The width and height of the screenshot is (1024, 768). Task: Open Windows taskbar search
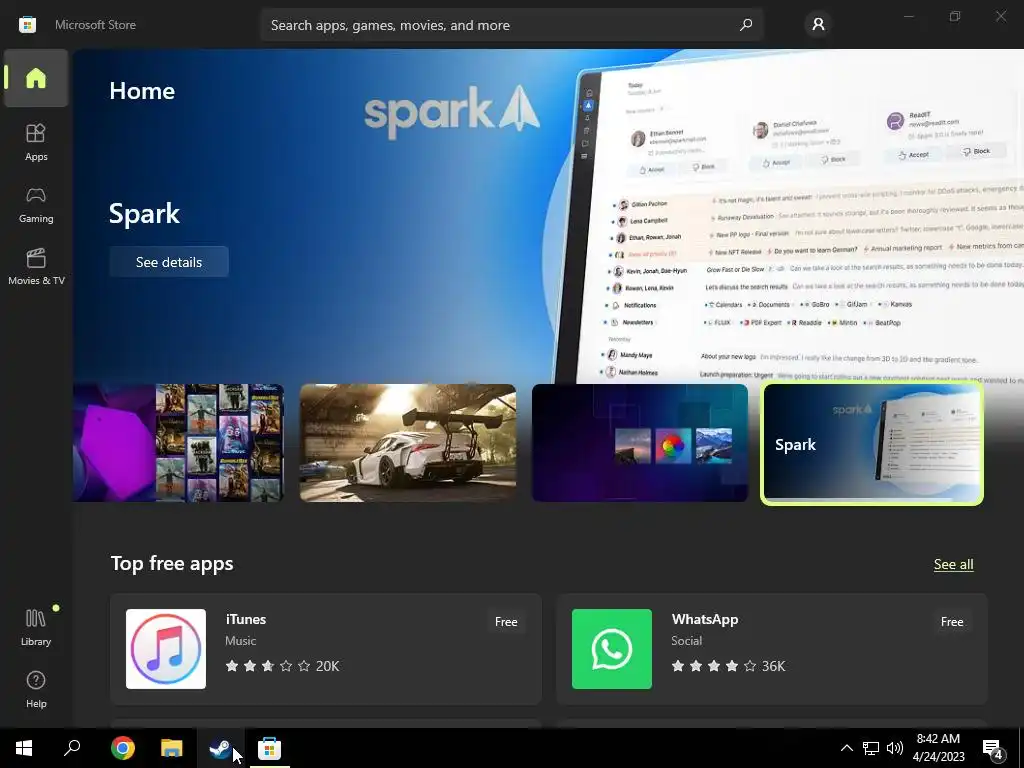pyautogui.click(x=72, y=748)
